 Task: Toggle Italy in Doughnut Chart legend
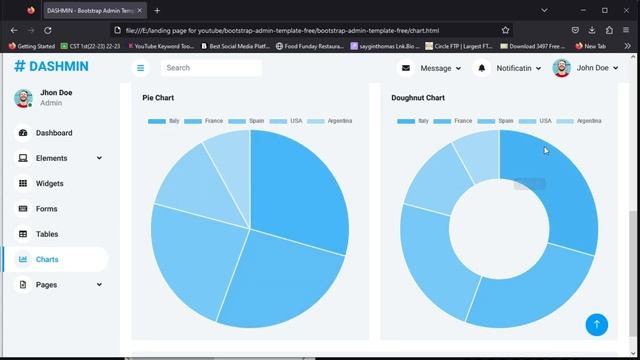click(413, 121)
